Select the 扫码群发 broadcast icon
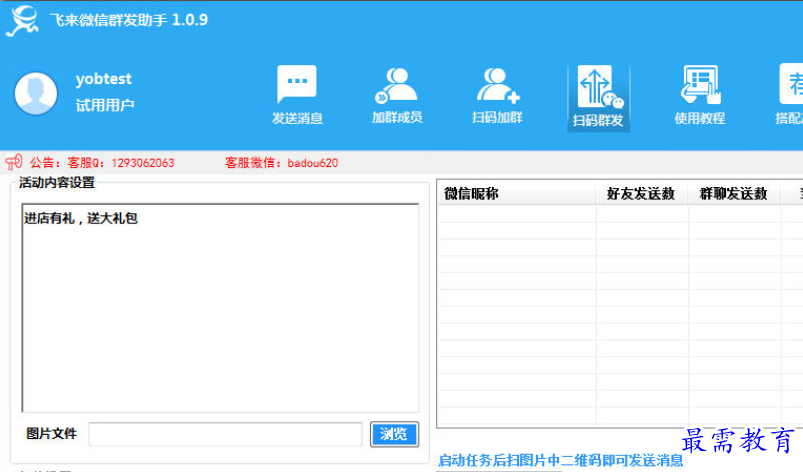The image size is (803, 472). tap(598, 97)
